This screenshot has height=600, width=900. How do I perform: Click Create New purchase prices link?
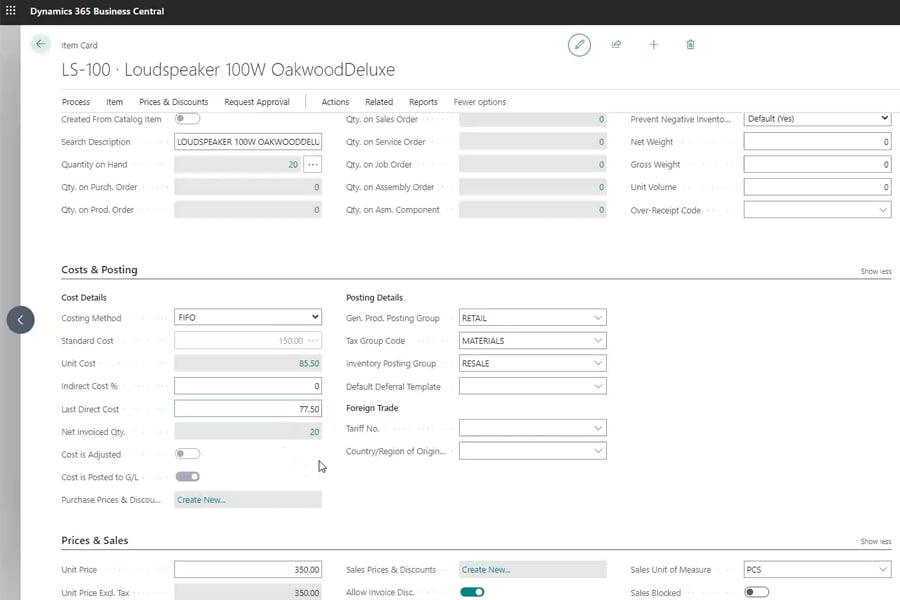pos(201,500)
